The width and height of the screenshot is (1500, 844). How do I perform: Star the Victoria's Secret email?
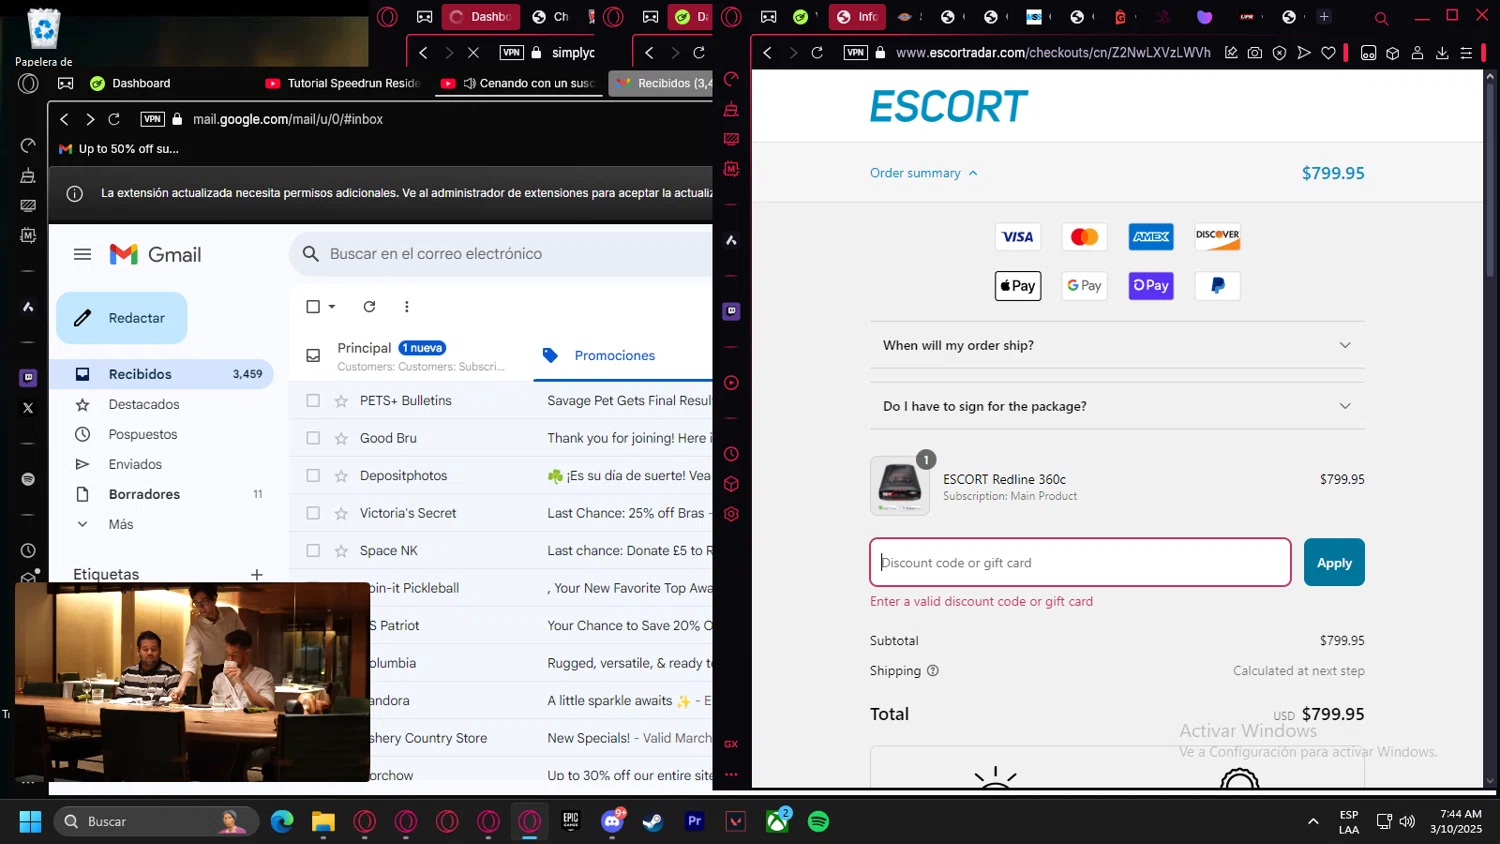click(341, 513)
